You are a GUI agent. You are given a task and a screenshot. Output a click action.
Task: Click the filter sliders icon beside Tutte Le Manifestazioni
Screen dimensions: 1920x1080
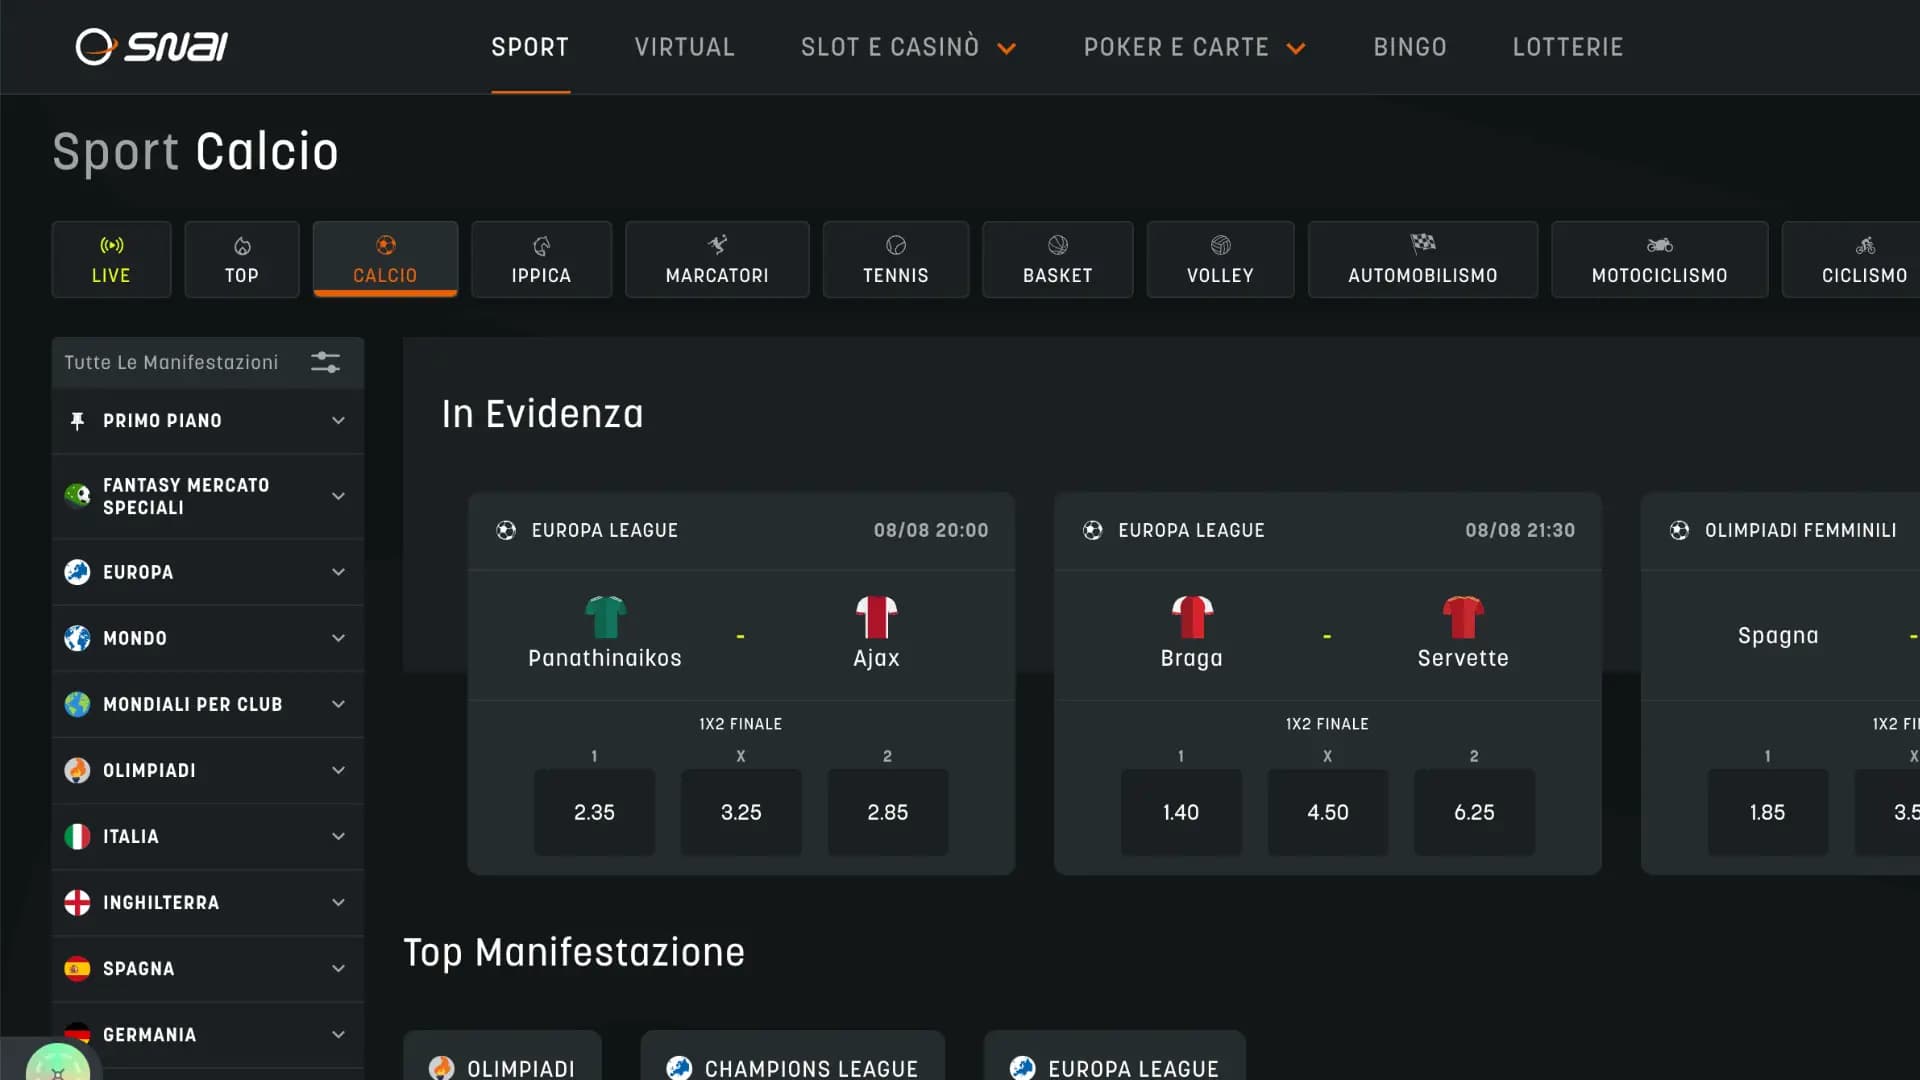(325, 362)
